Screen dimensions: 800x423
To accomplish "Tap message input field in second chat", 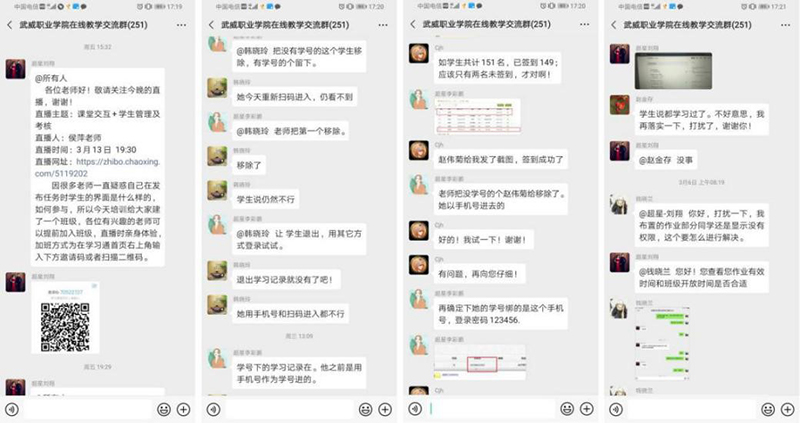I will (x=290, y=409).
